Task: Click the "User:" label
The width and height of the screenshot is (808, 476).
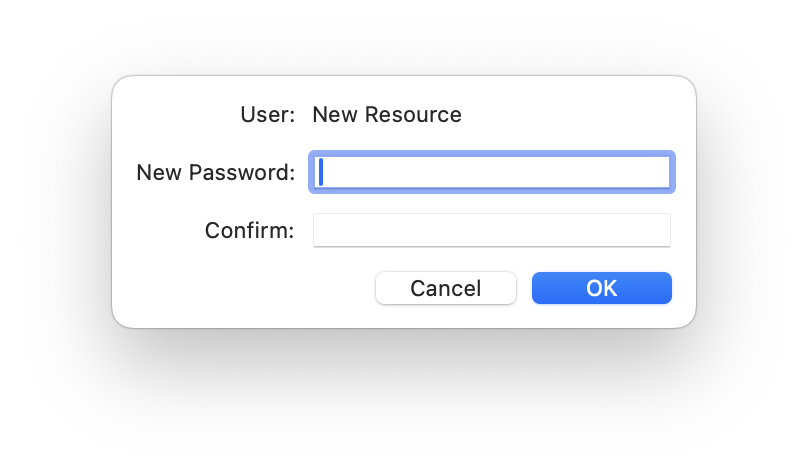Action: (268, 115)
